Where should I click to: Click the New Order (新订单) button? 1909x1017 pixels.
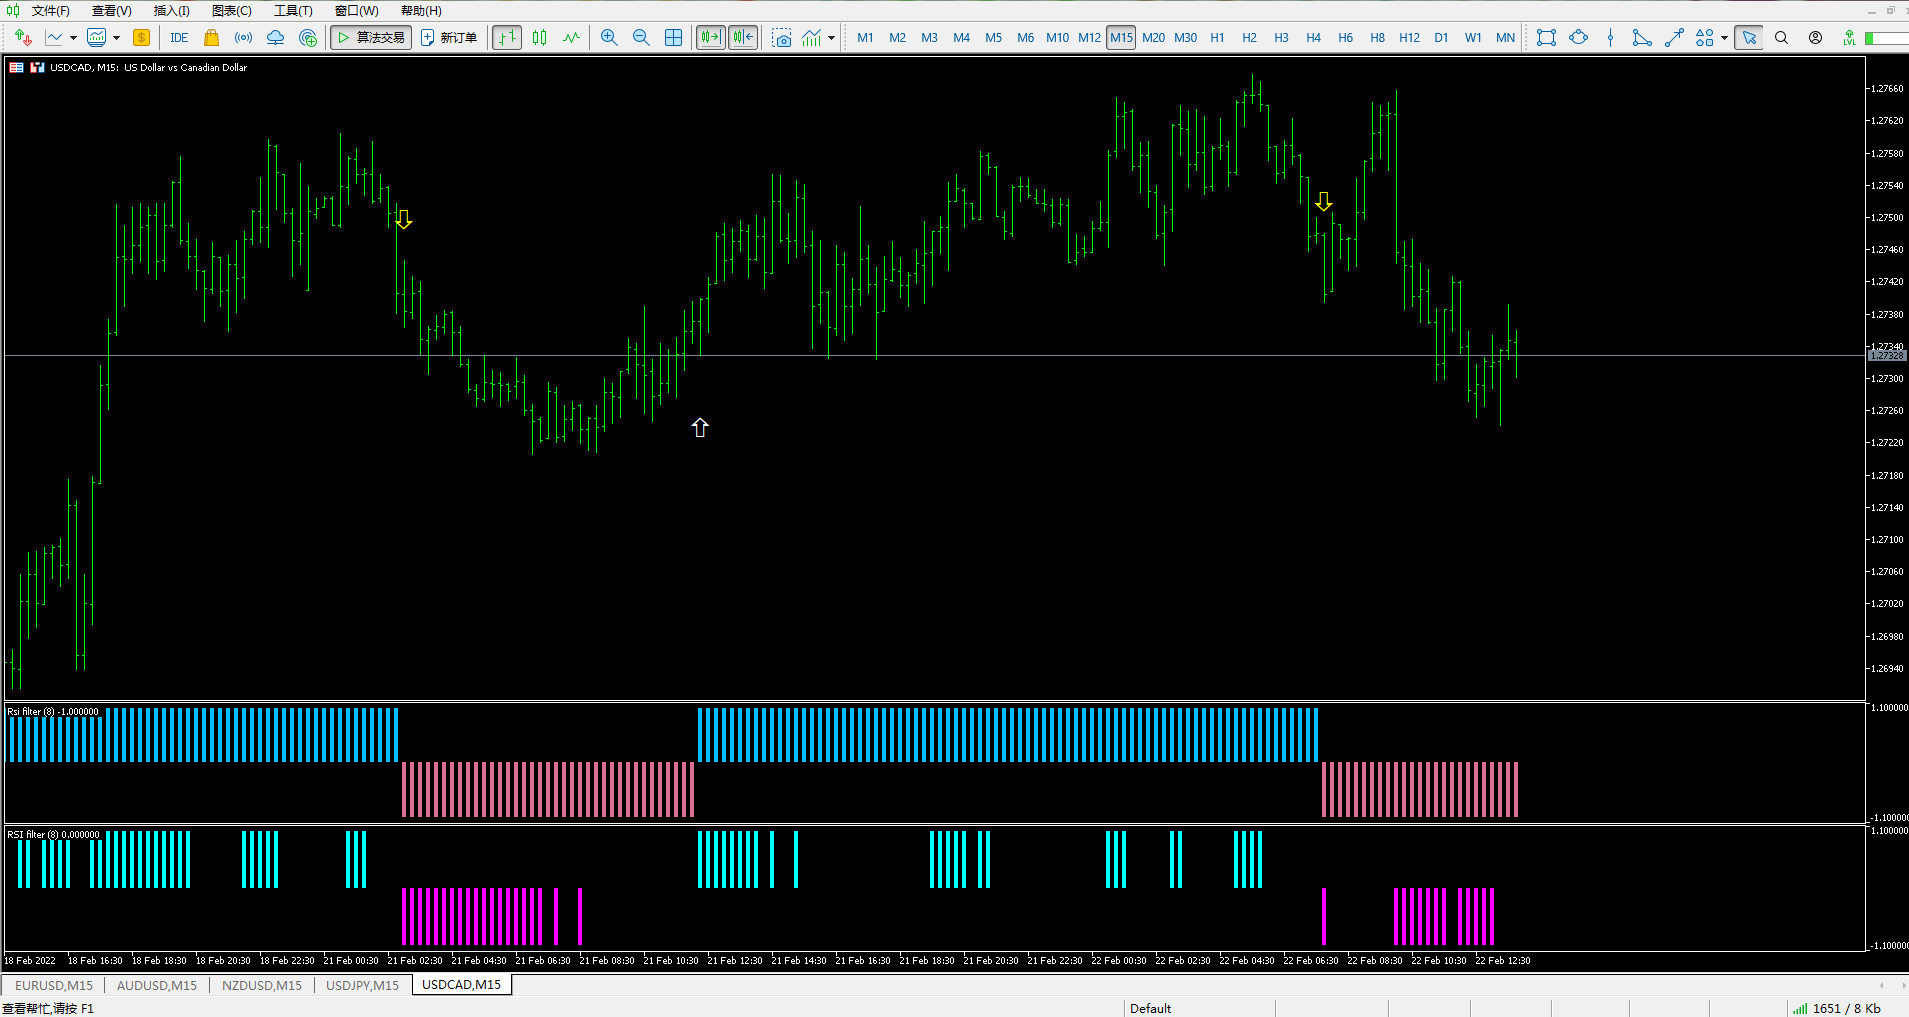point(449,38)
